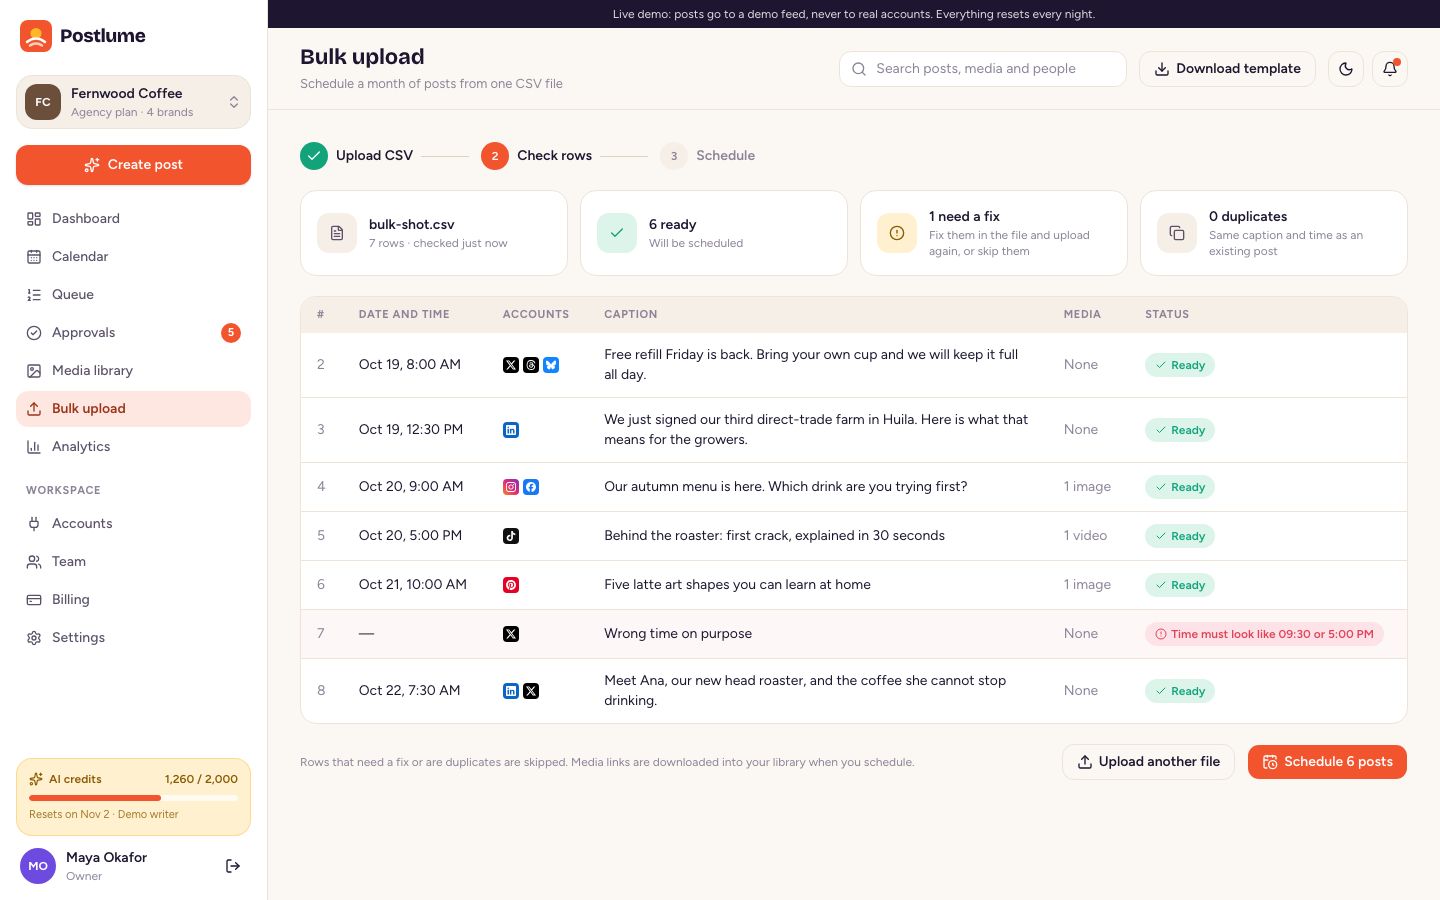Viewport: 1440px width, 900px height.
Task: Open notifications bell
Action: 1390,69
